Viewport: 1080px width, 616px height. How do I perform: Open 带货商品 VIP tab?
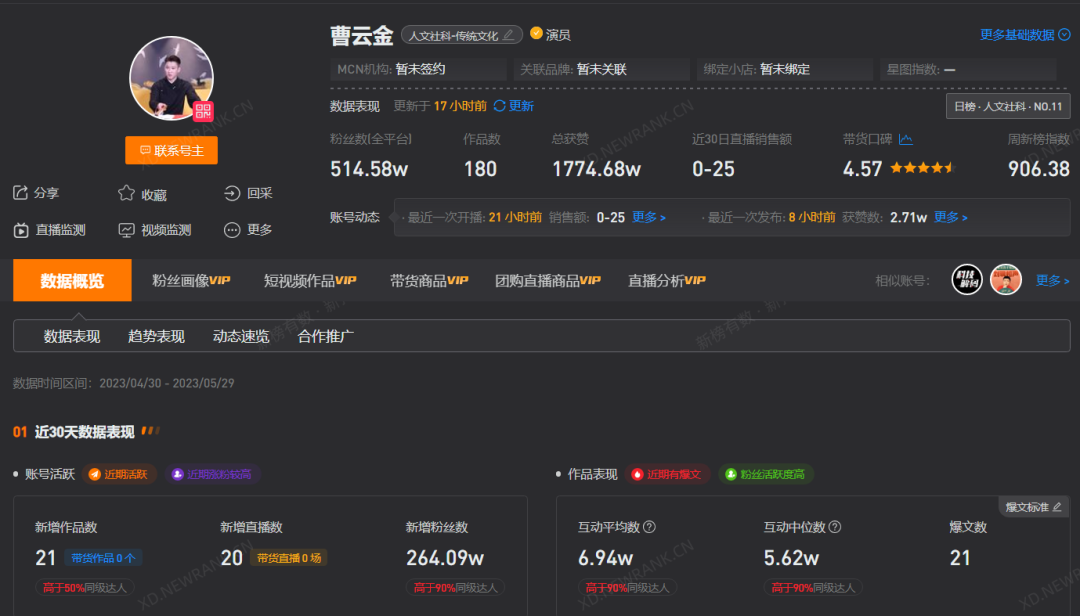click(428, 280)
